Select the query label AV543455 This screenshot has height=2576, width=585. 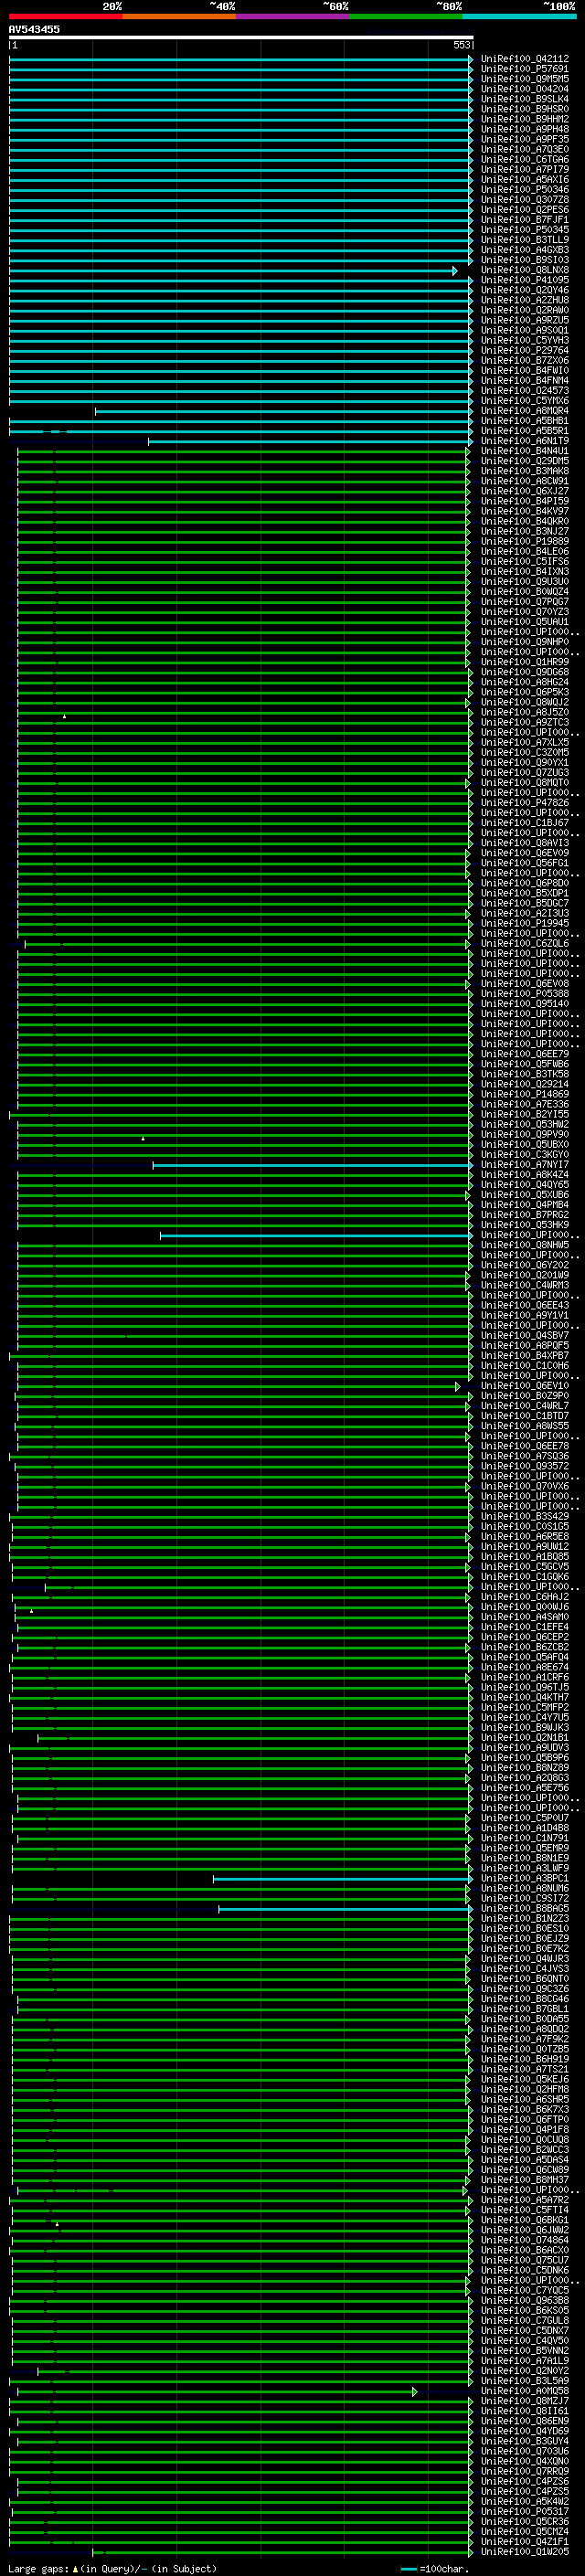(34, 29)
